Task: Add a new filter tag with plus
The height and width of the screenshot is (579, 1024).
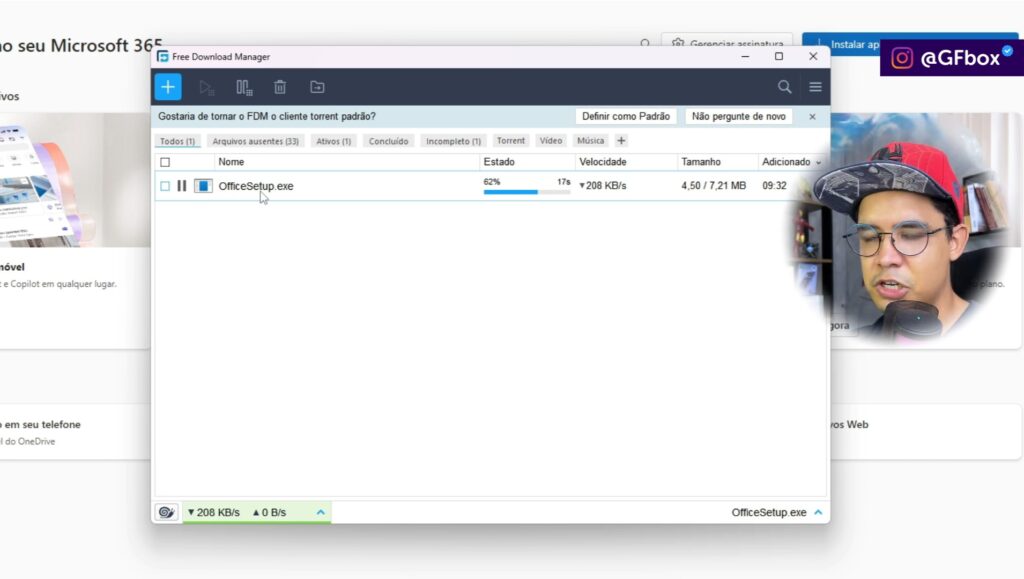Action: [621, 140]
